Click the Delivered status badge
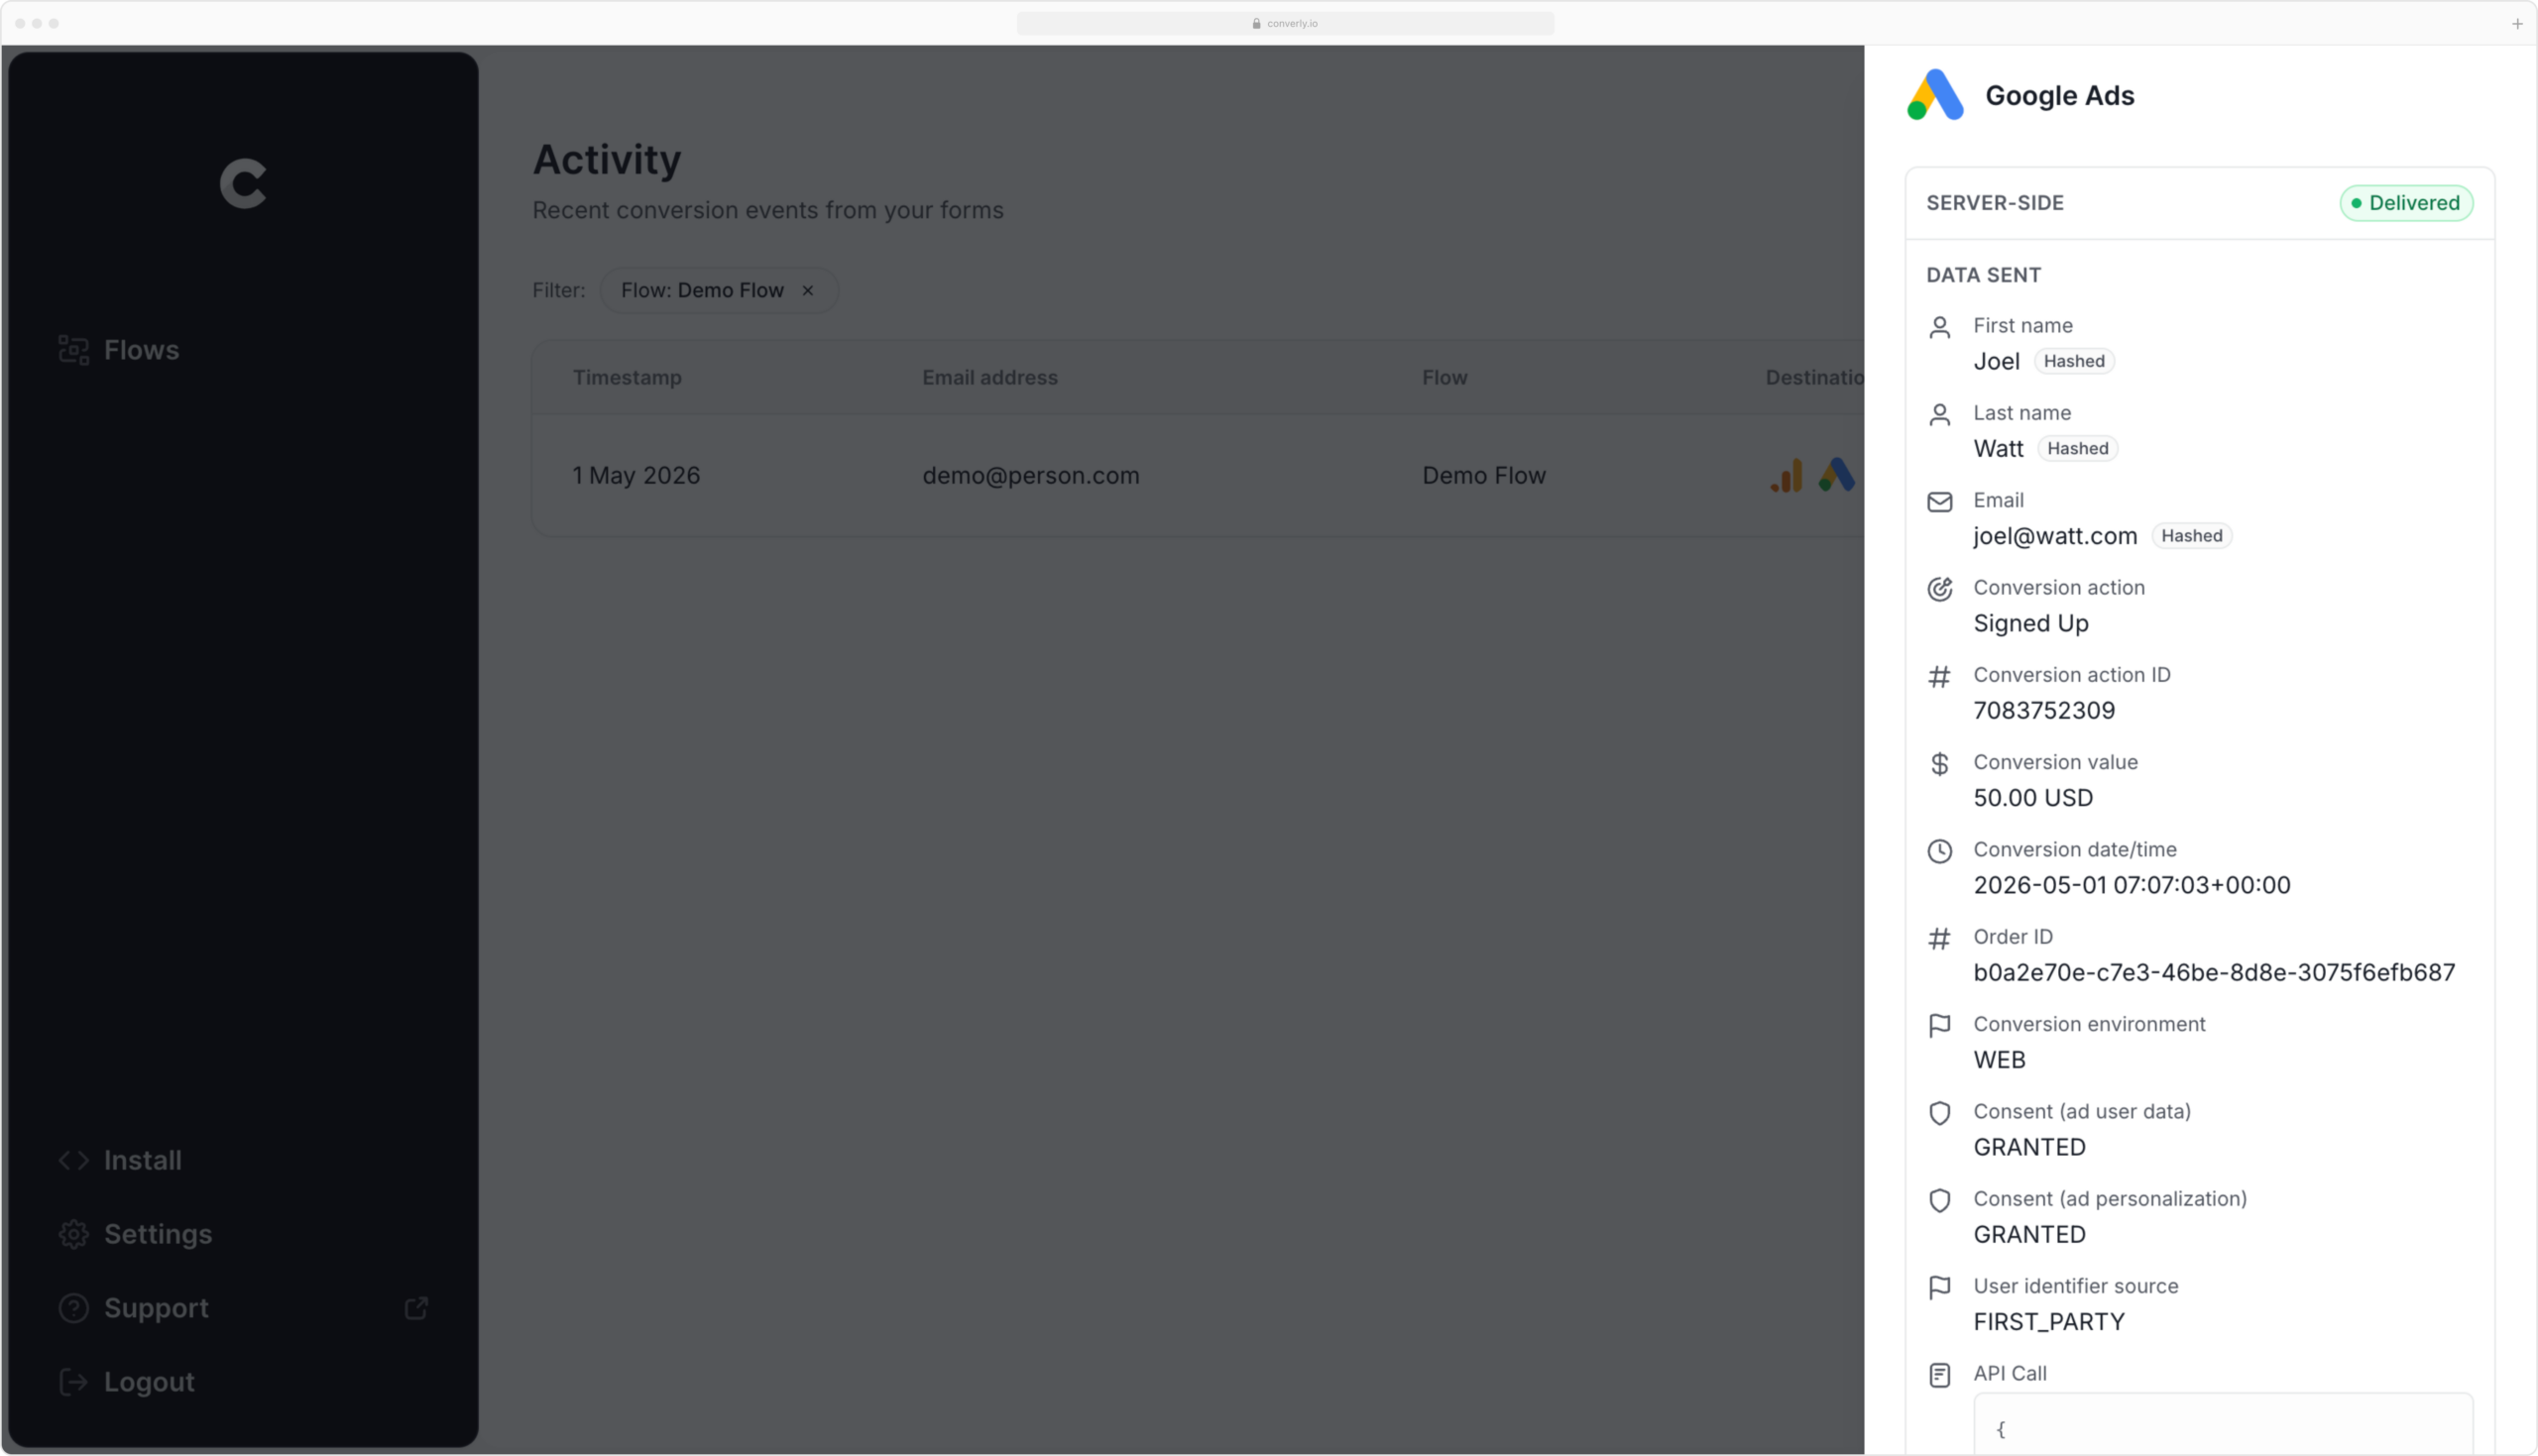2538x1456 pixels. tap(2406, 203)
